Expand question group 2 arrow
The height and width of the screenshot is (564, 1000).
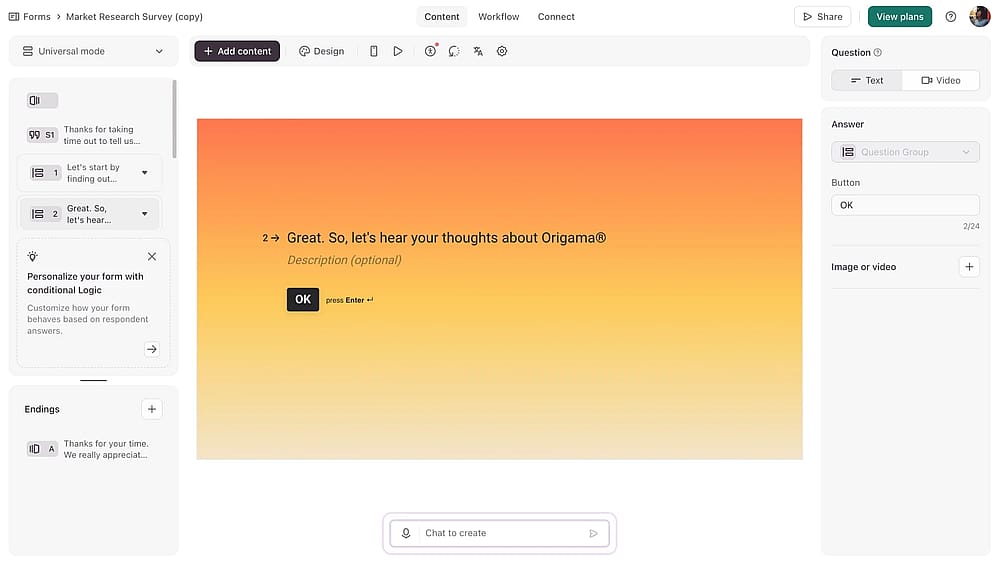point(145,214)
